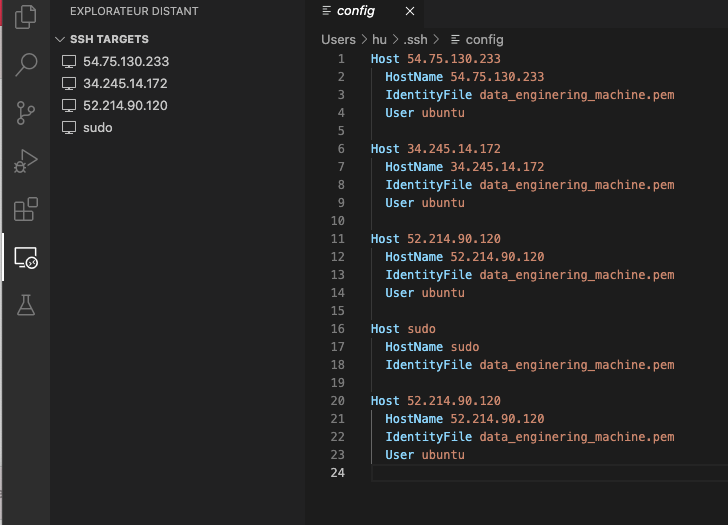Click 'HostName sudo' on line 17
Image resolution: width=728 pixels, height=525 pixels.
(x=432, y=347)
